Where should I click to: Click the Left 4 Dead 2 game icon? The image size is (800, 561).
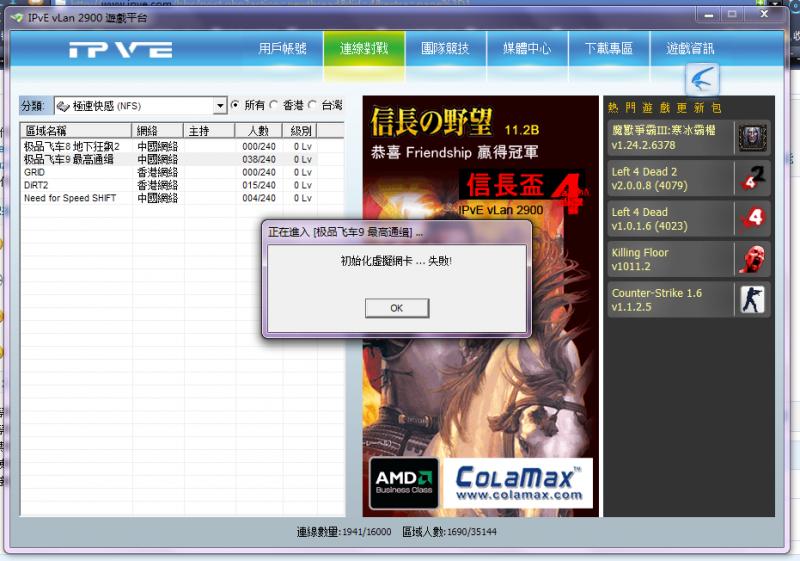753,177
